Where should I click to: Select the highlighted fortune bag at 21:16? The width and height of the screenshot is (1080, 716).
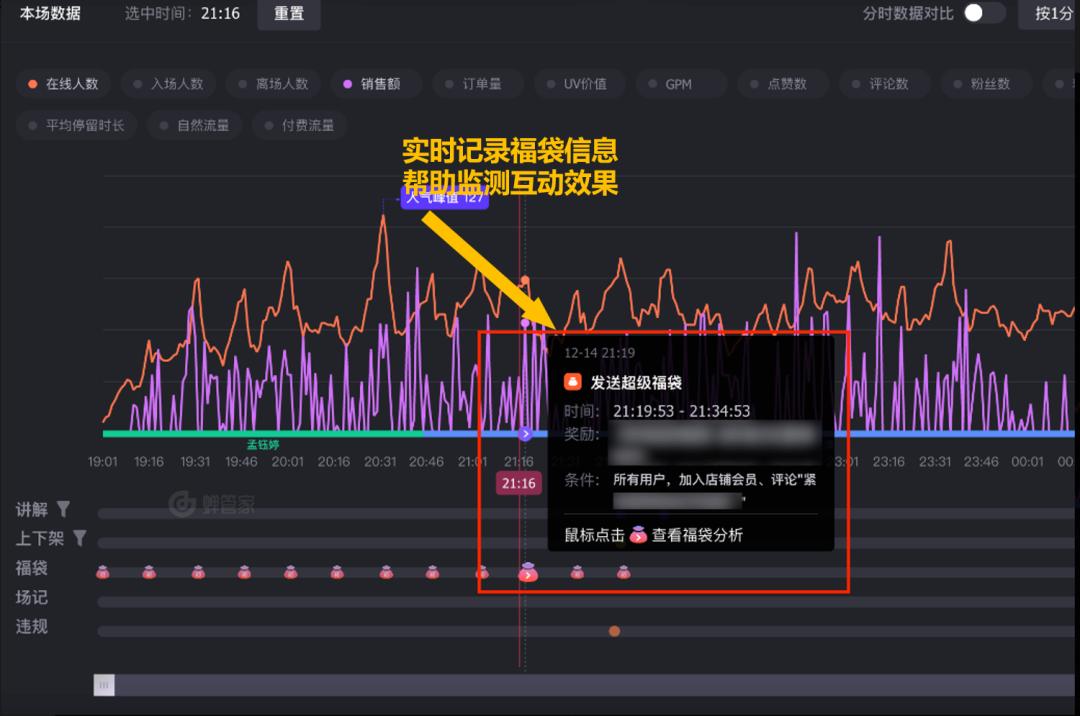tap(526, 574)
